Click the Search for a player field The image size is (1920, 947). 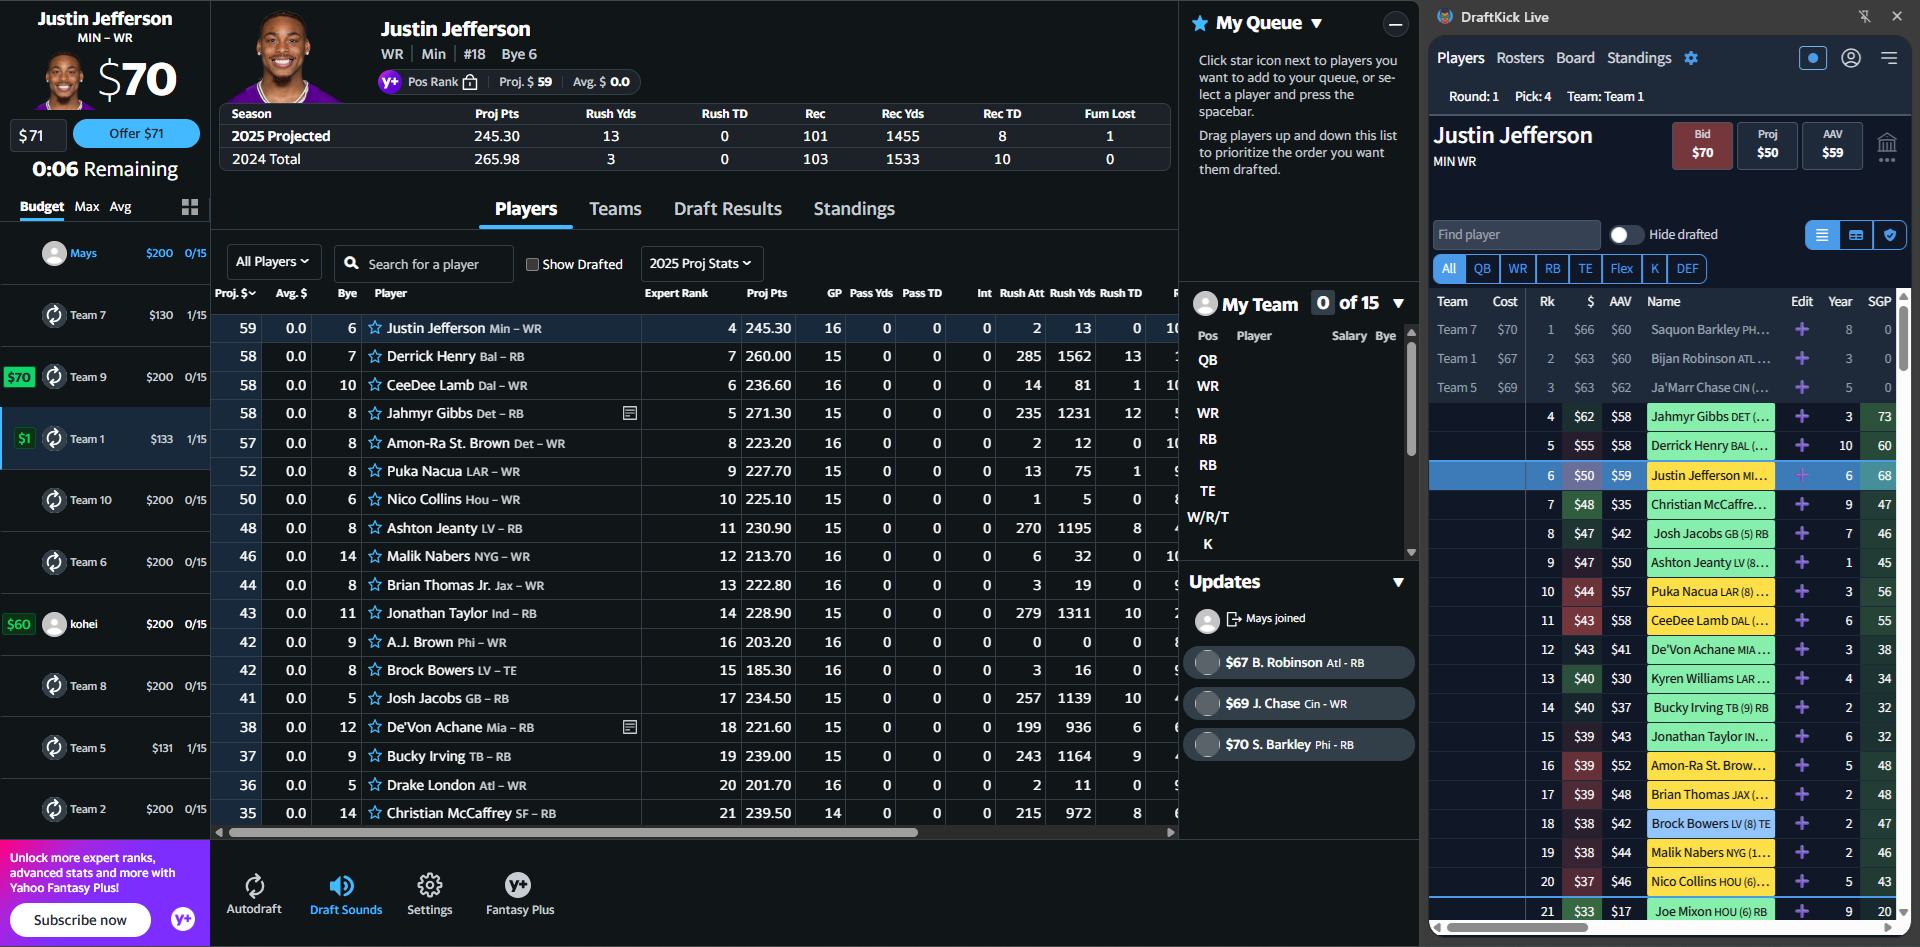[424, 264]
